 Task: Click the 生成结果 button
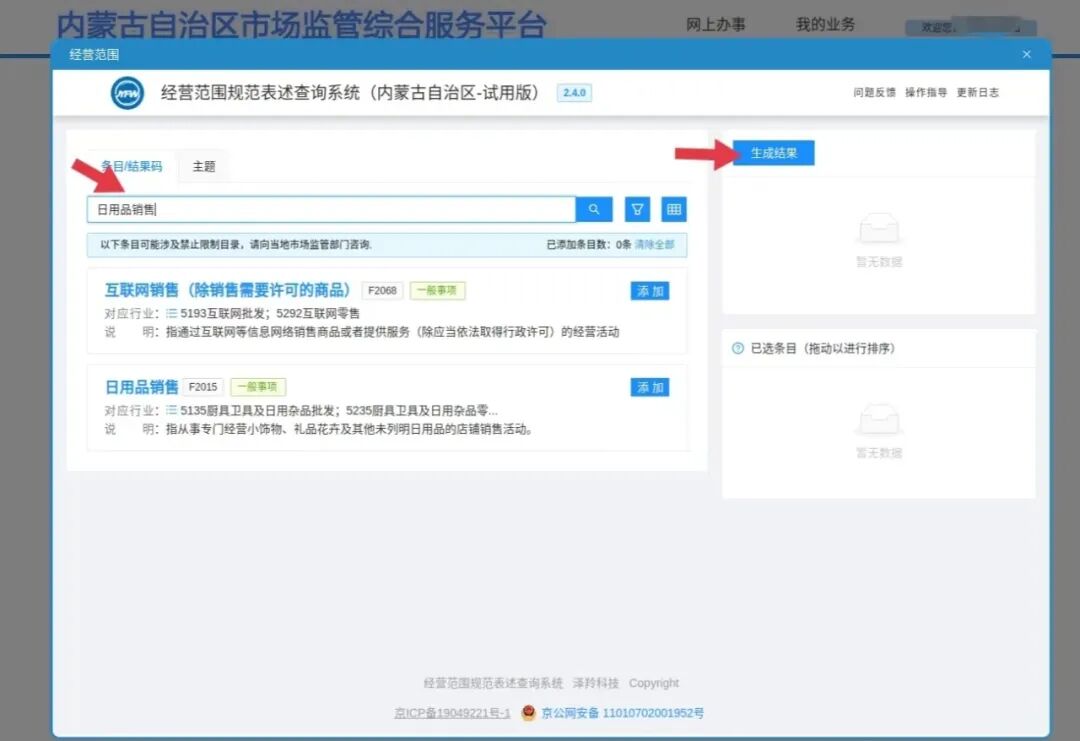[773, 152]
